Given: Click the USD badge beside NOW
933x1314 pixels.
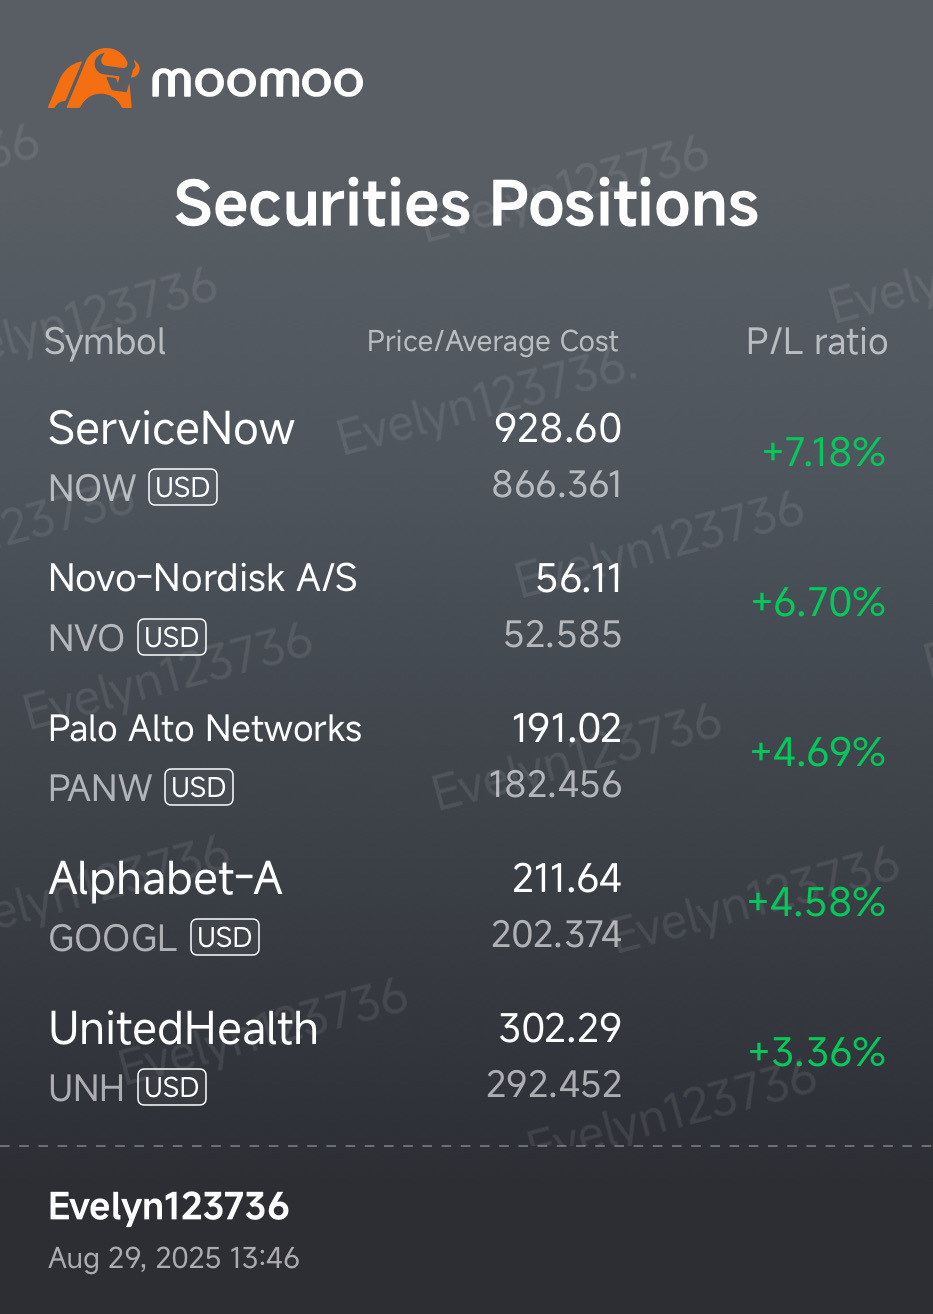Looking at the screenshot, I should pos(183,488).
